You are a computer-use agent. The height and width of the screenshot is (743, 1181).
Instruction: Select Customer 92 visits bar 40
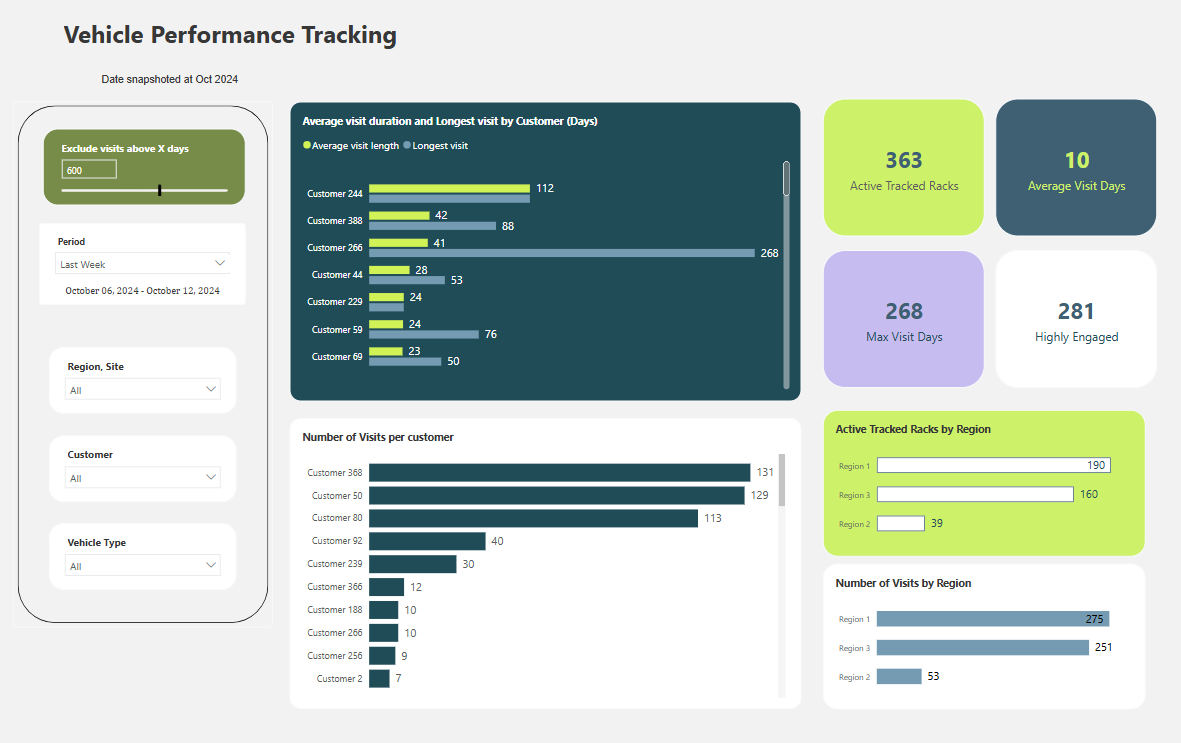coord(427,541)
